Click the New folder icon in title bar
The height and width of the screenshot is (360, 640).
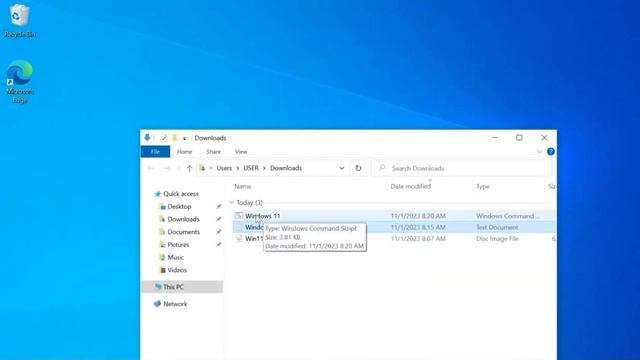(x=174, y=138)
